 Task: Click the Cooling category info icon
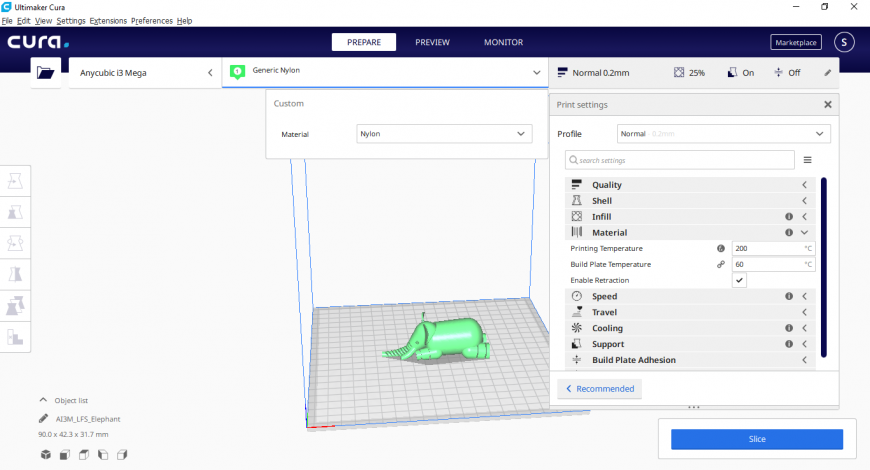pos(788,328)
